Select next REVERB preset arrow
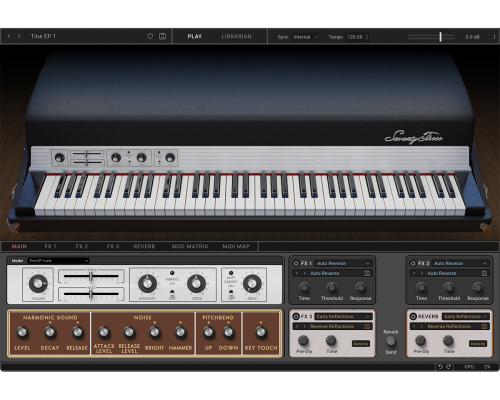500x400 pixels. pyautogui.click(x=422, y=326)
